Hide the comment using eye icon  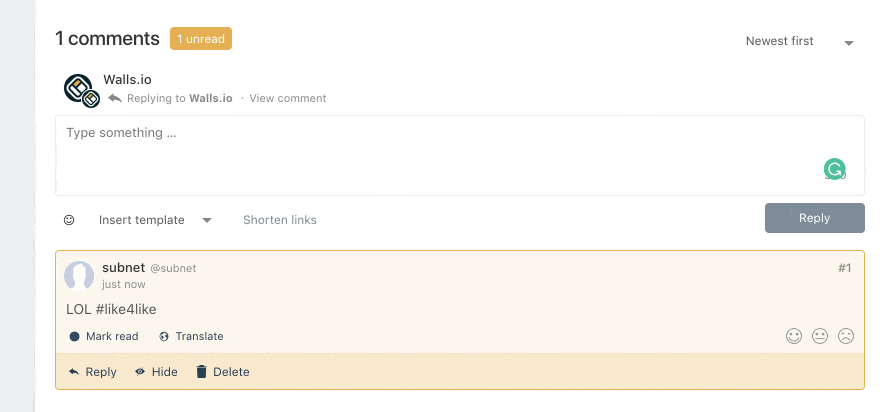click(140, 372)
